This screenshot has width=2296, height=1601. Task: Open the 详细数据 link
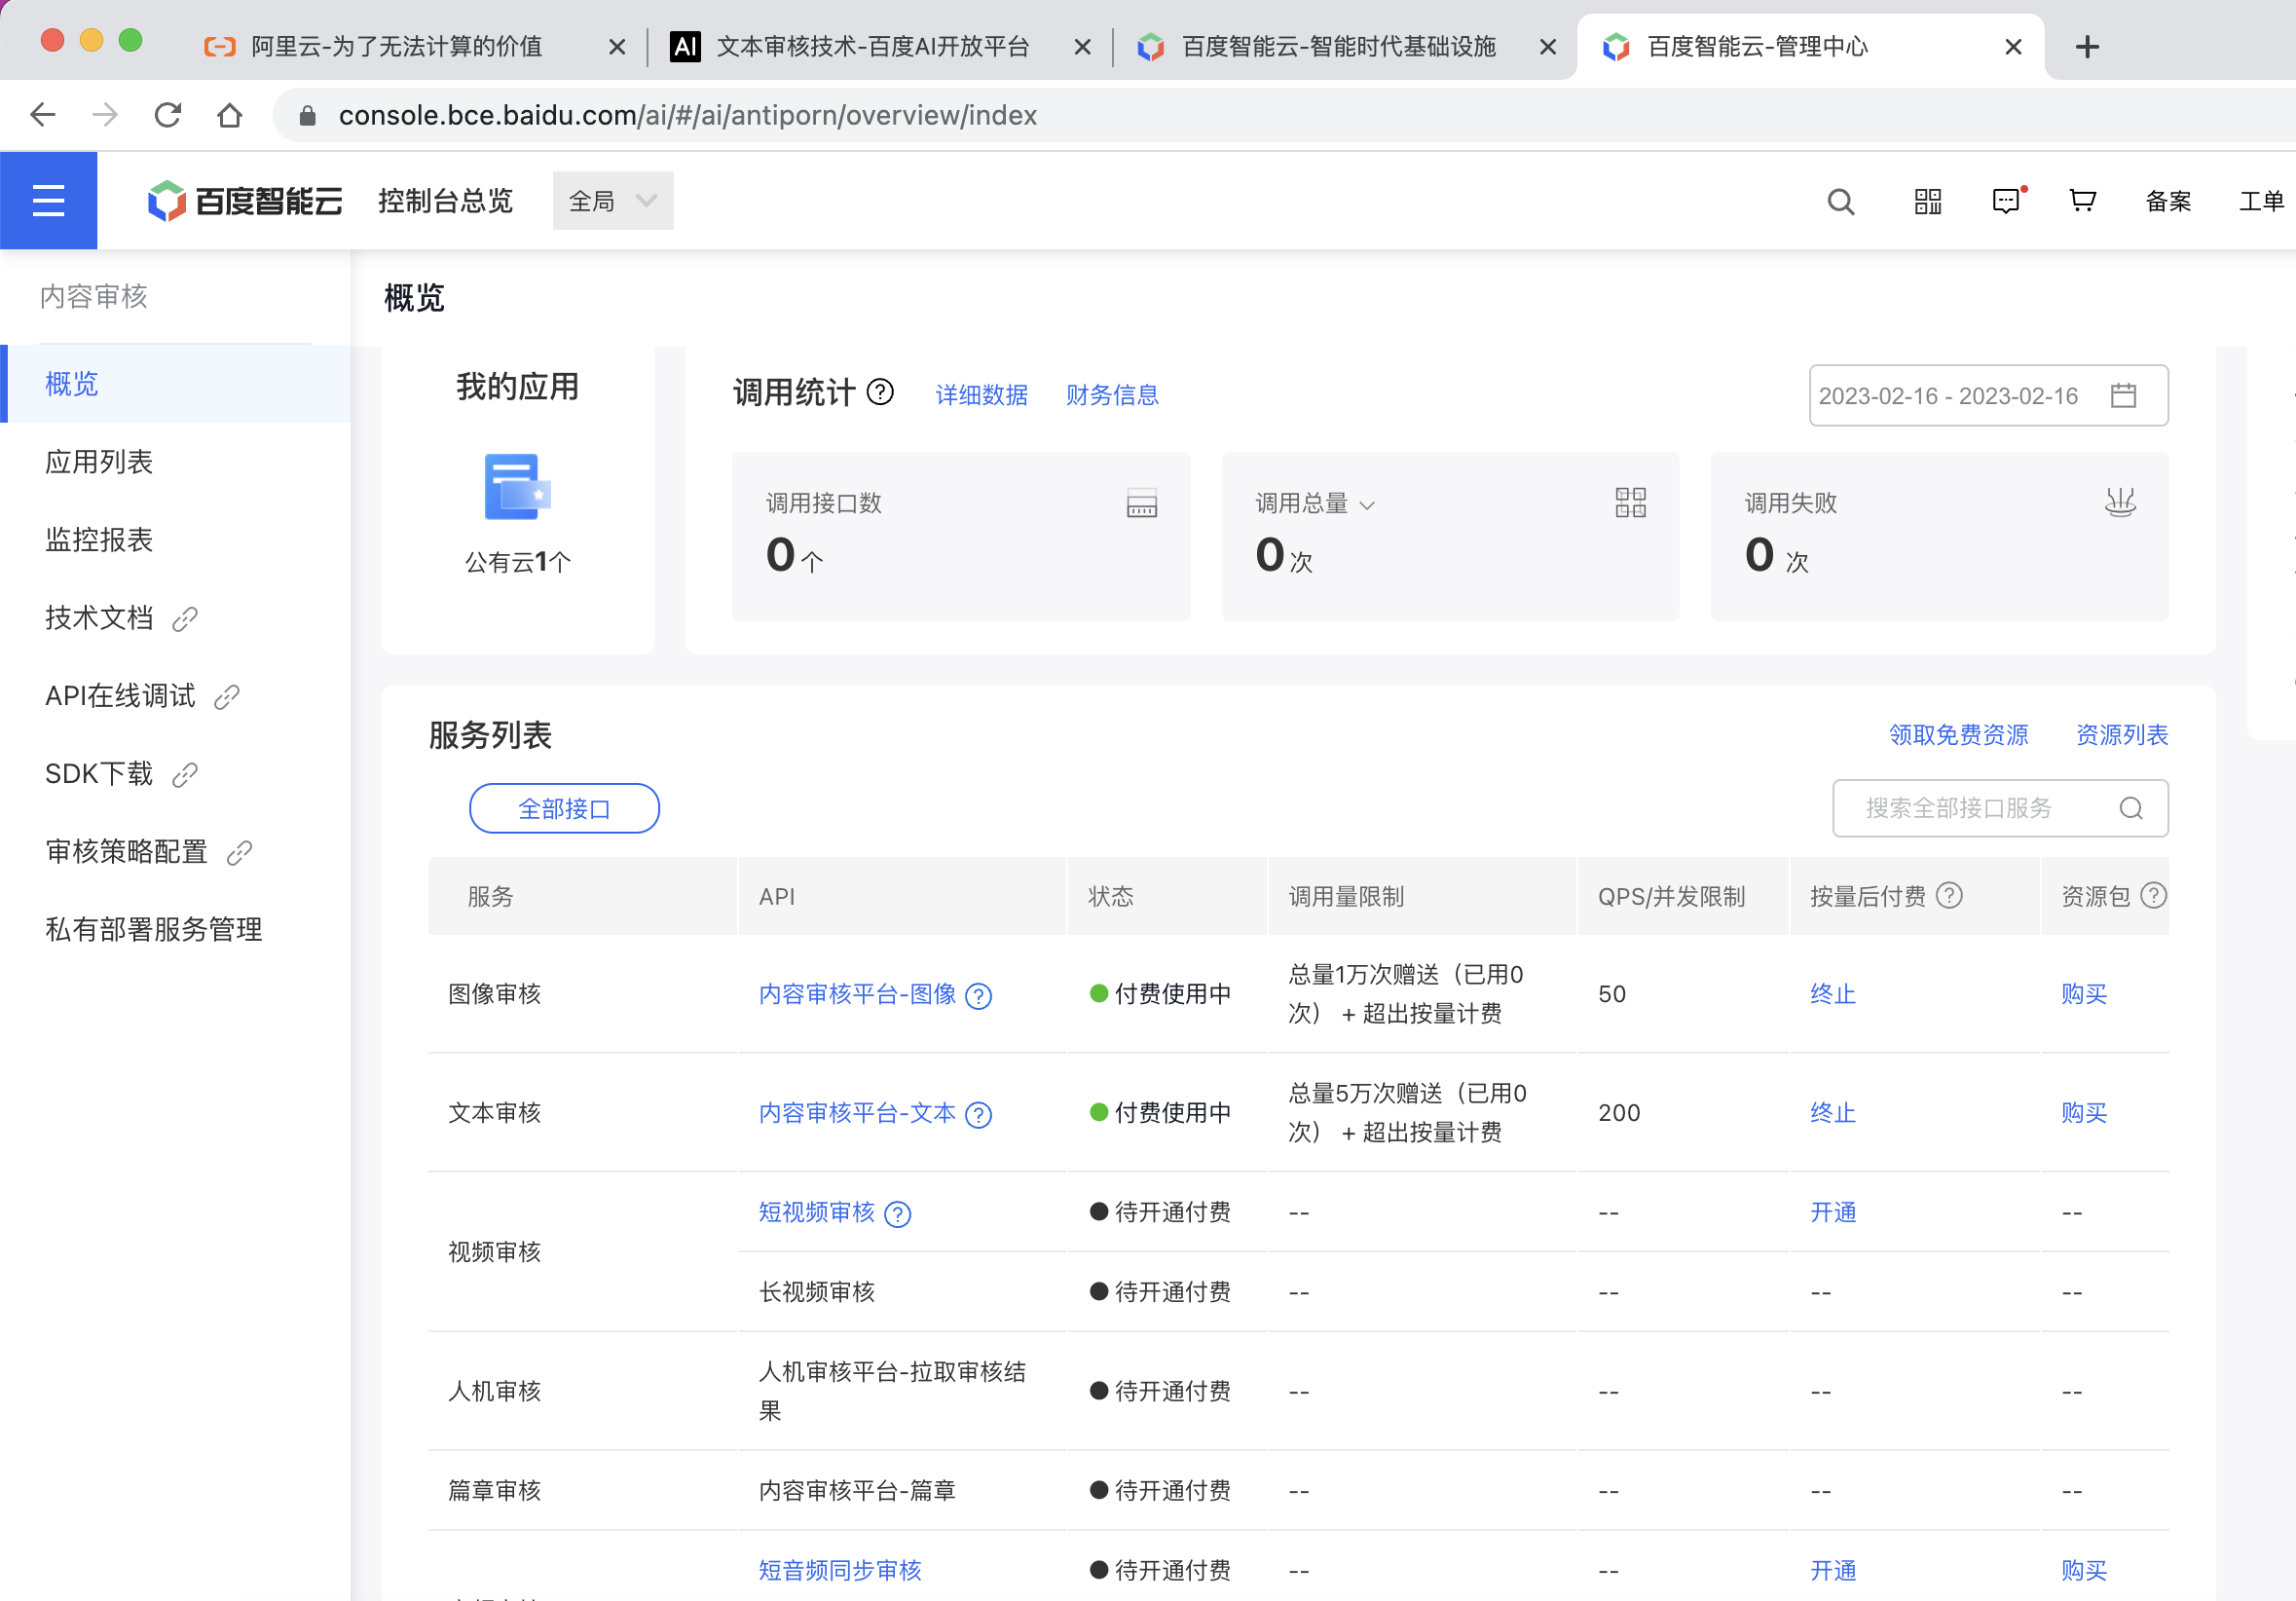point(981,395)
